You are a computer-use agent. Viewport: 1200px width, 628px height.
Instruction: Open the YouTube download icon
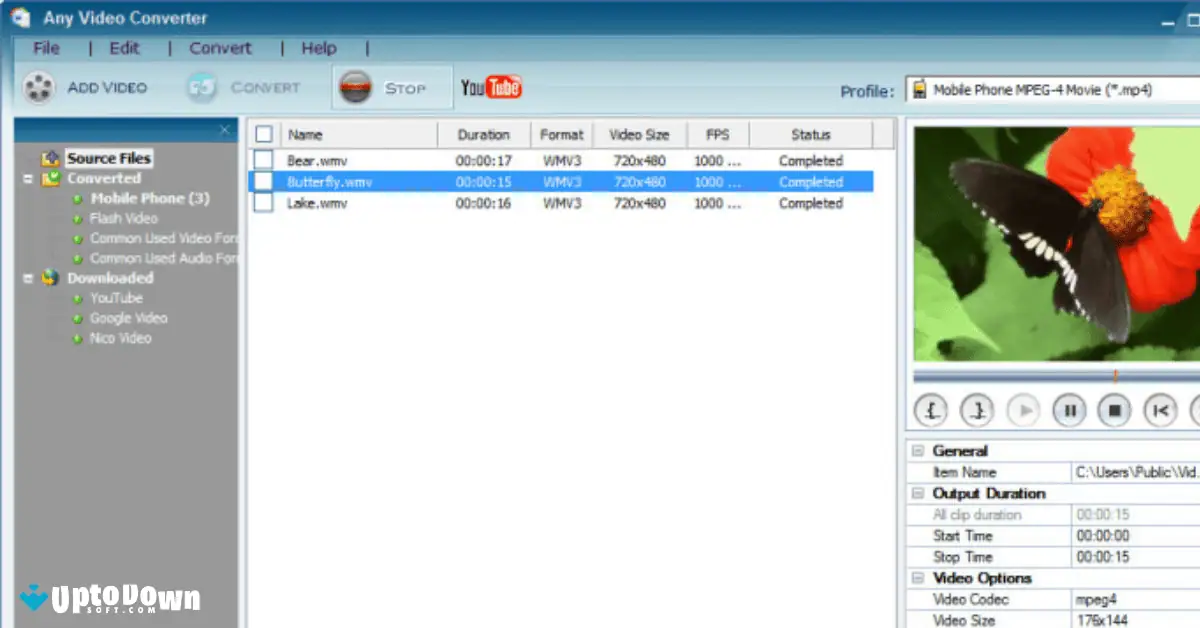click(x=490, y=87)
